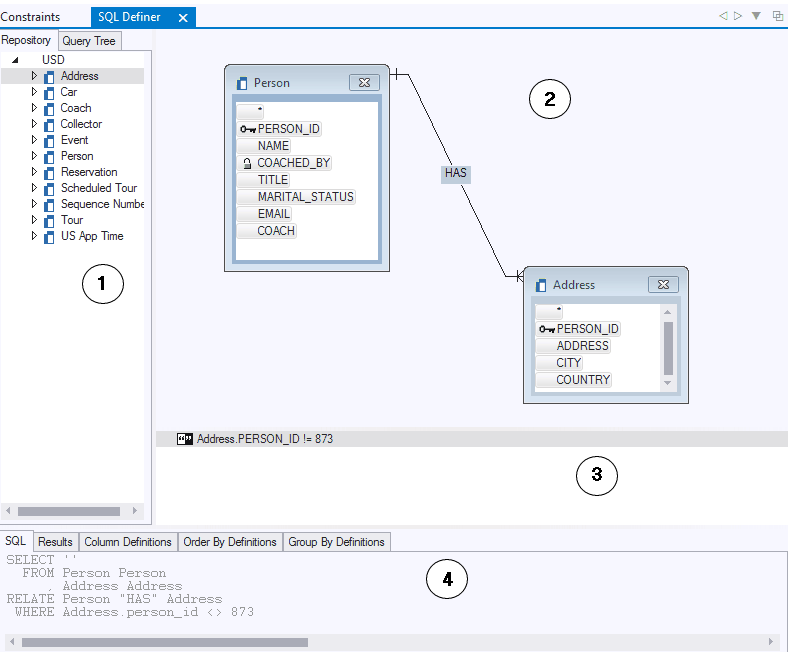This screenshot has width=794, height=652.
Task: Click the Address table vertical scrollbar
Action: [x=668, y=348]
